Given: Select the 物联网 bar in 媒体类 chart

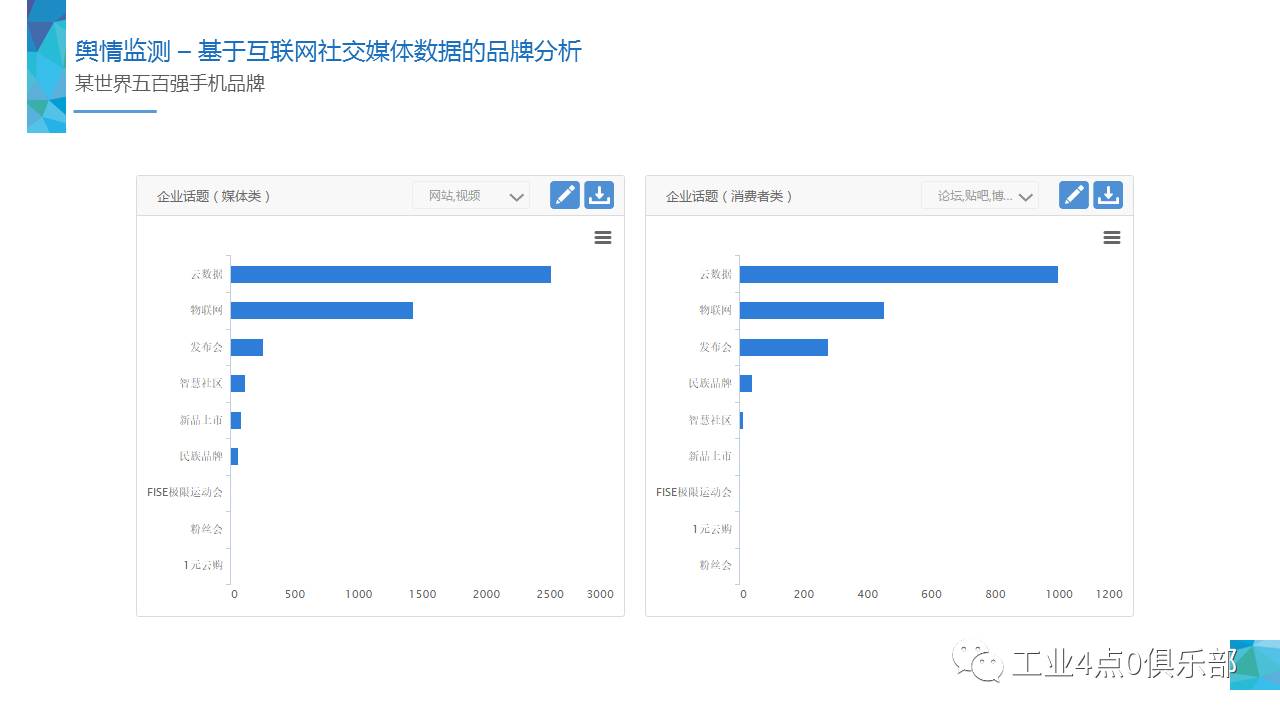Looking at the screenshot, I should [321, 311].
